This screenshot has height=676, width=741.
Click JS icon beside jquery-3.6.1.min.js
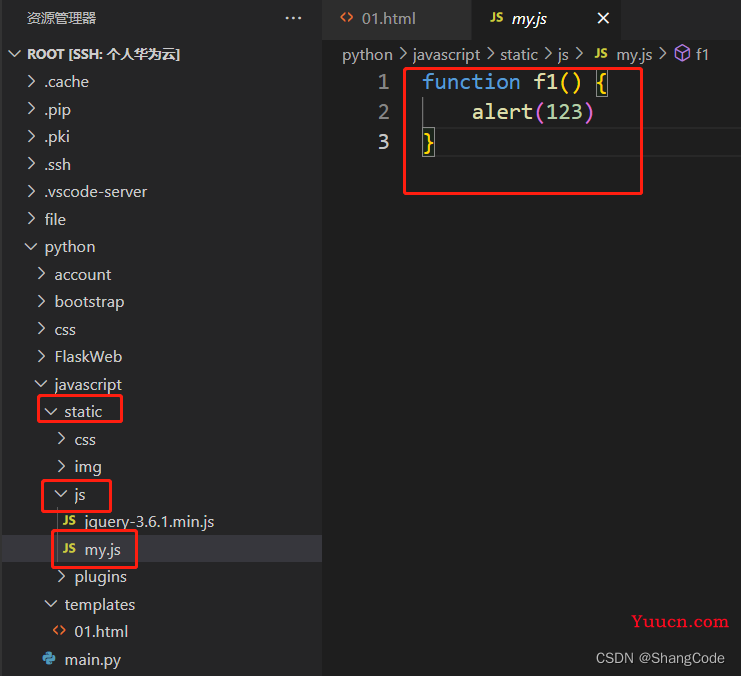[x=69, y=520]
